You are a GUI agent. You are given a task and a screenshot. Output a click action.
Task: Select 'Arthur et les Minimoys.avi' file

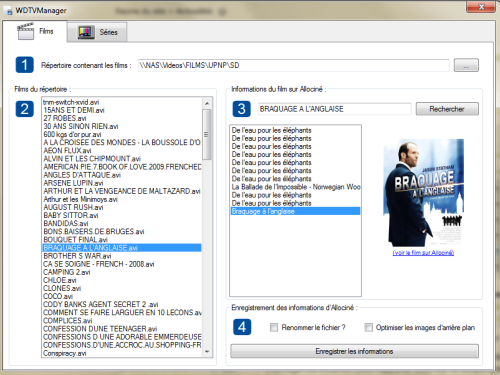point(122,199)
